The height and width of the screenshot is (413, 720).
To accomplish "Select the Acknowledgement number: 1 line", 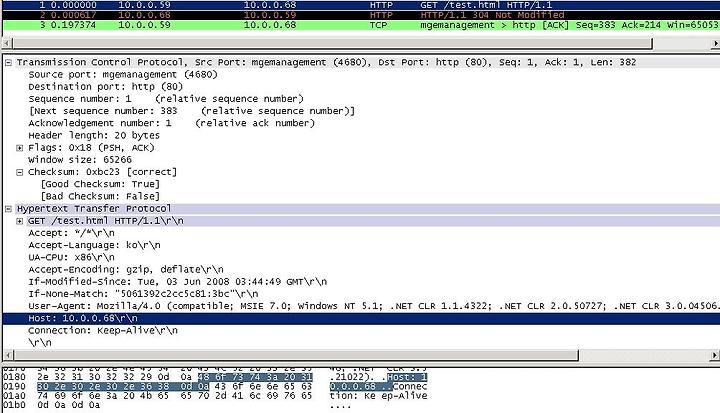I will tap(172, 123).
